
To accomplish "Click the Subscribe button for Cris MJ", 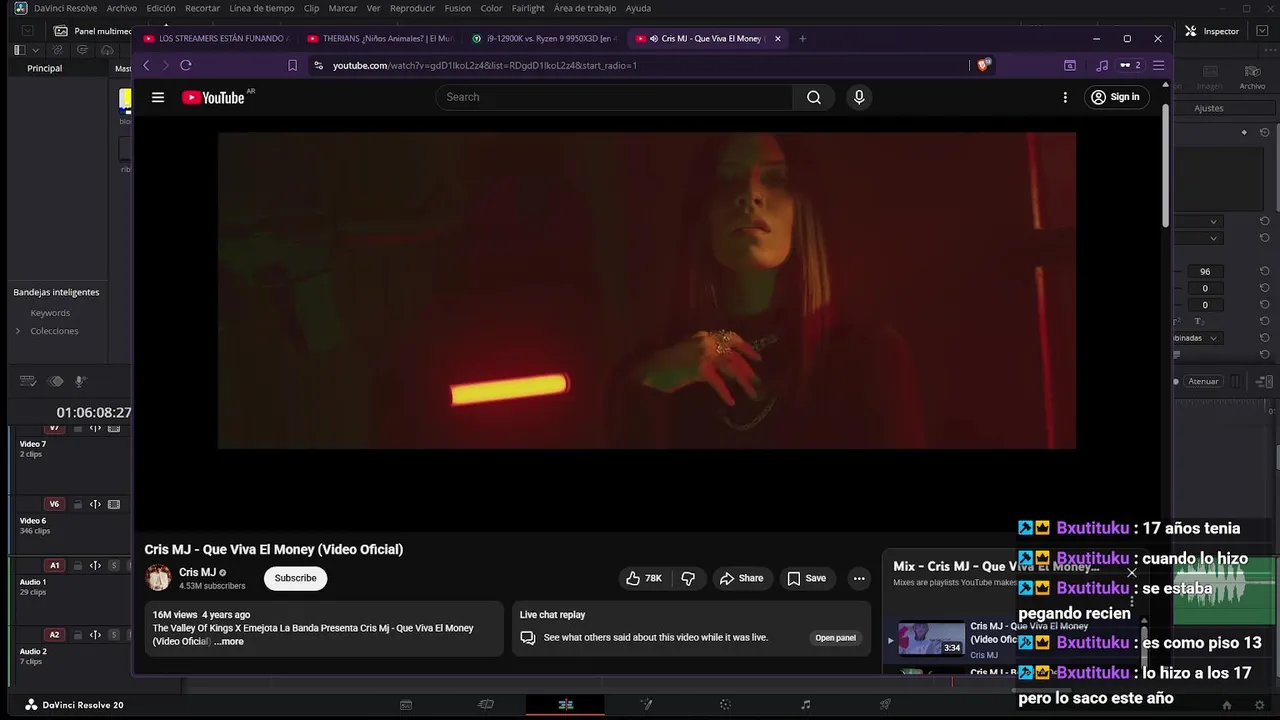I will [295, 578].
